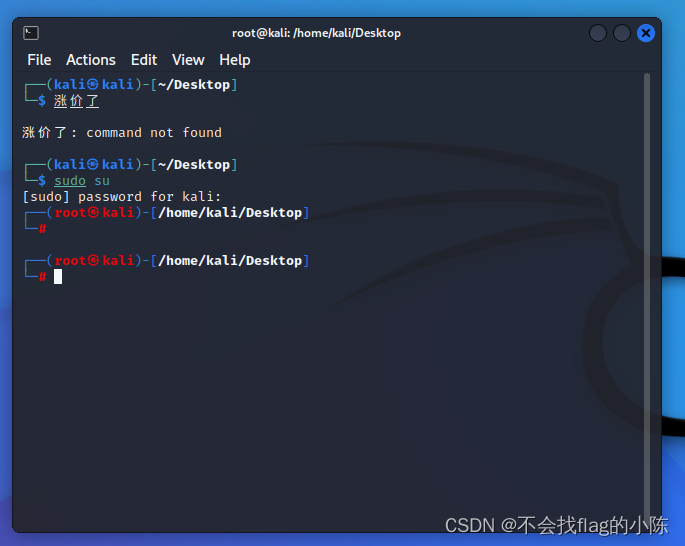Close the terminal with the blue X button
This screenshot has width=685, height=546.
pyautogui.click(x=646, y=33)
